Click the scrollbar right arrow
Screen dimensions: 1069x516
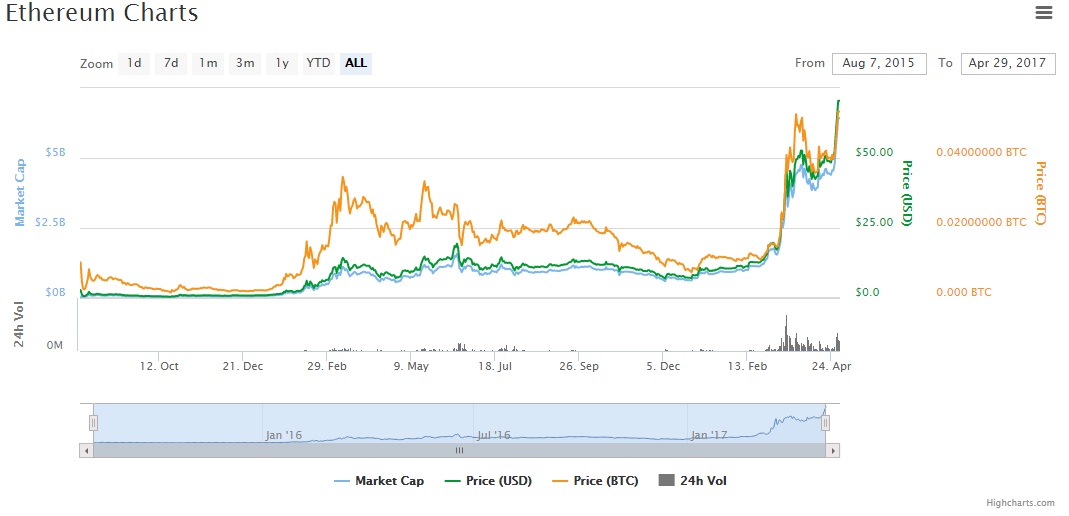tap(832, 451)
